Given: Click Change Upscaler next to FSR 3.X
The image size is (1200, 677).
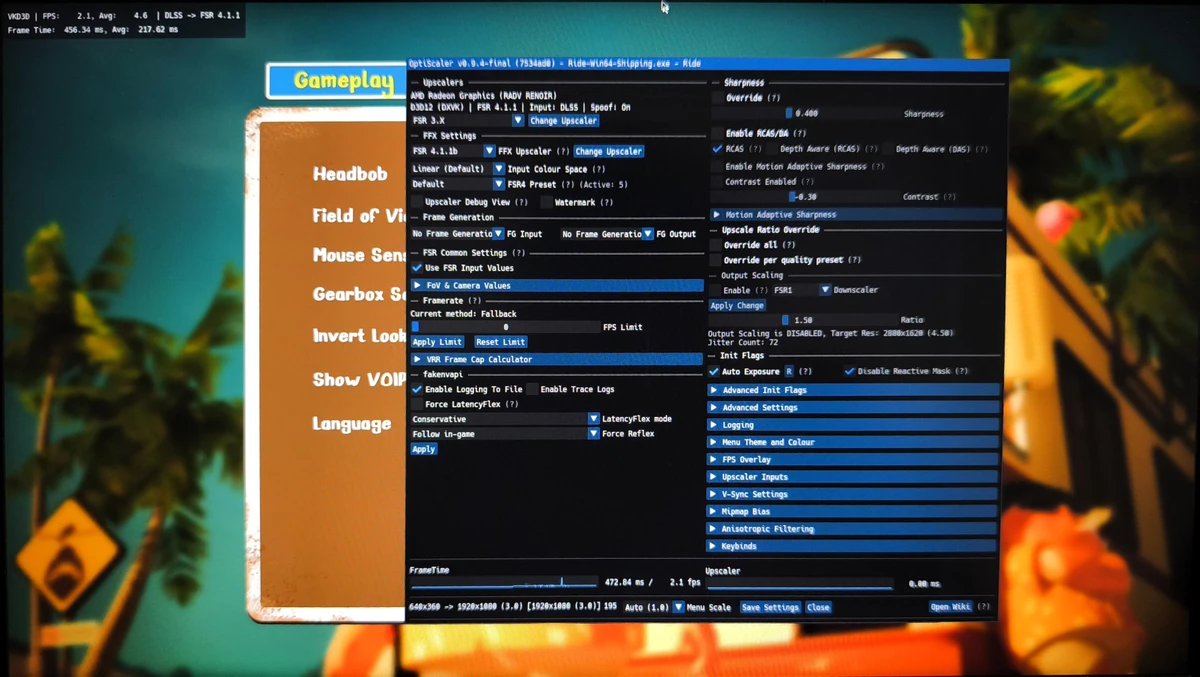Looking at the screenshot, I should pos(564,120).
